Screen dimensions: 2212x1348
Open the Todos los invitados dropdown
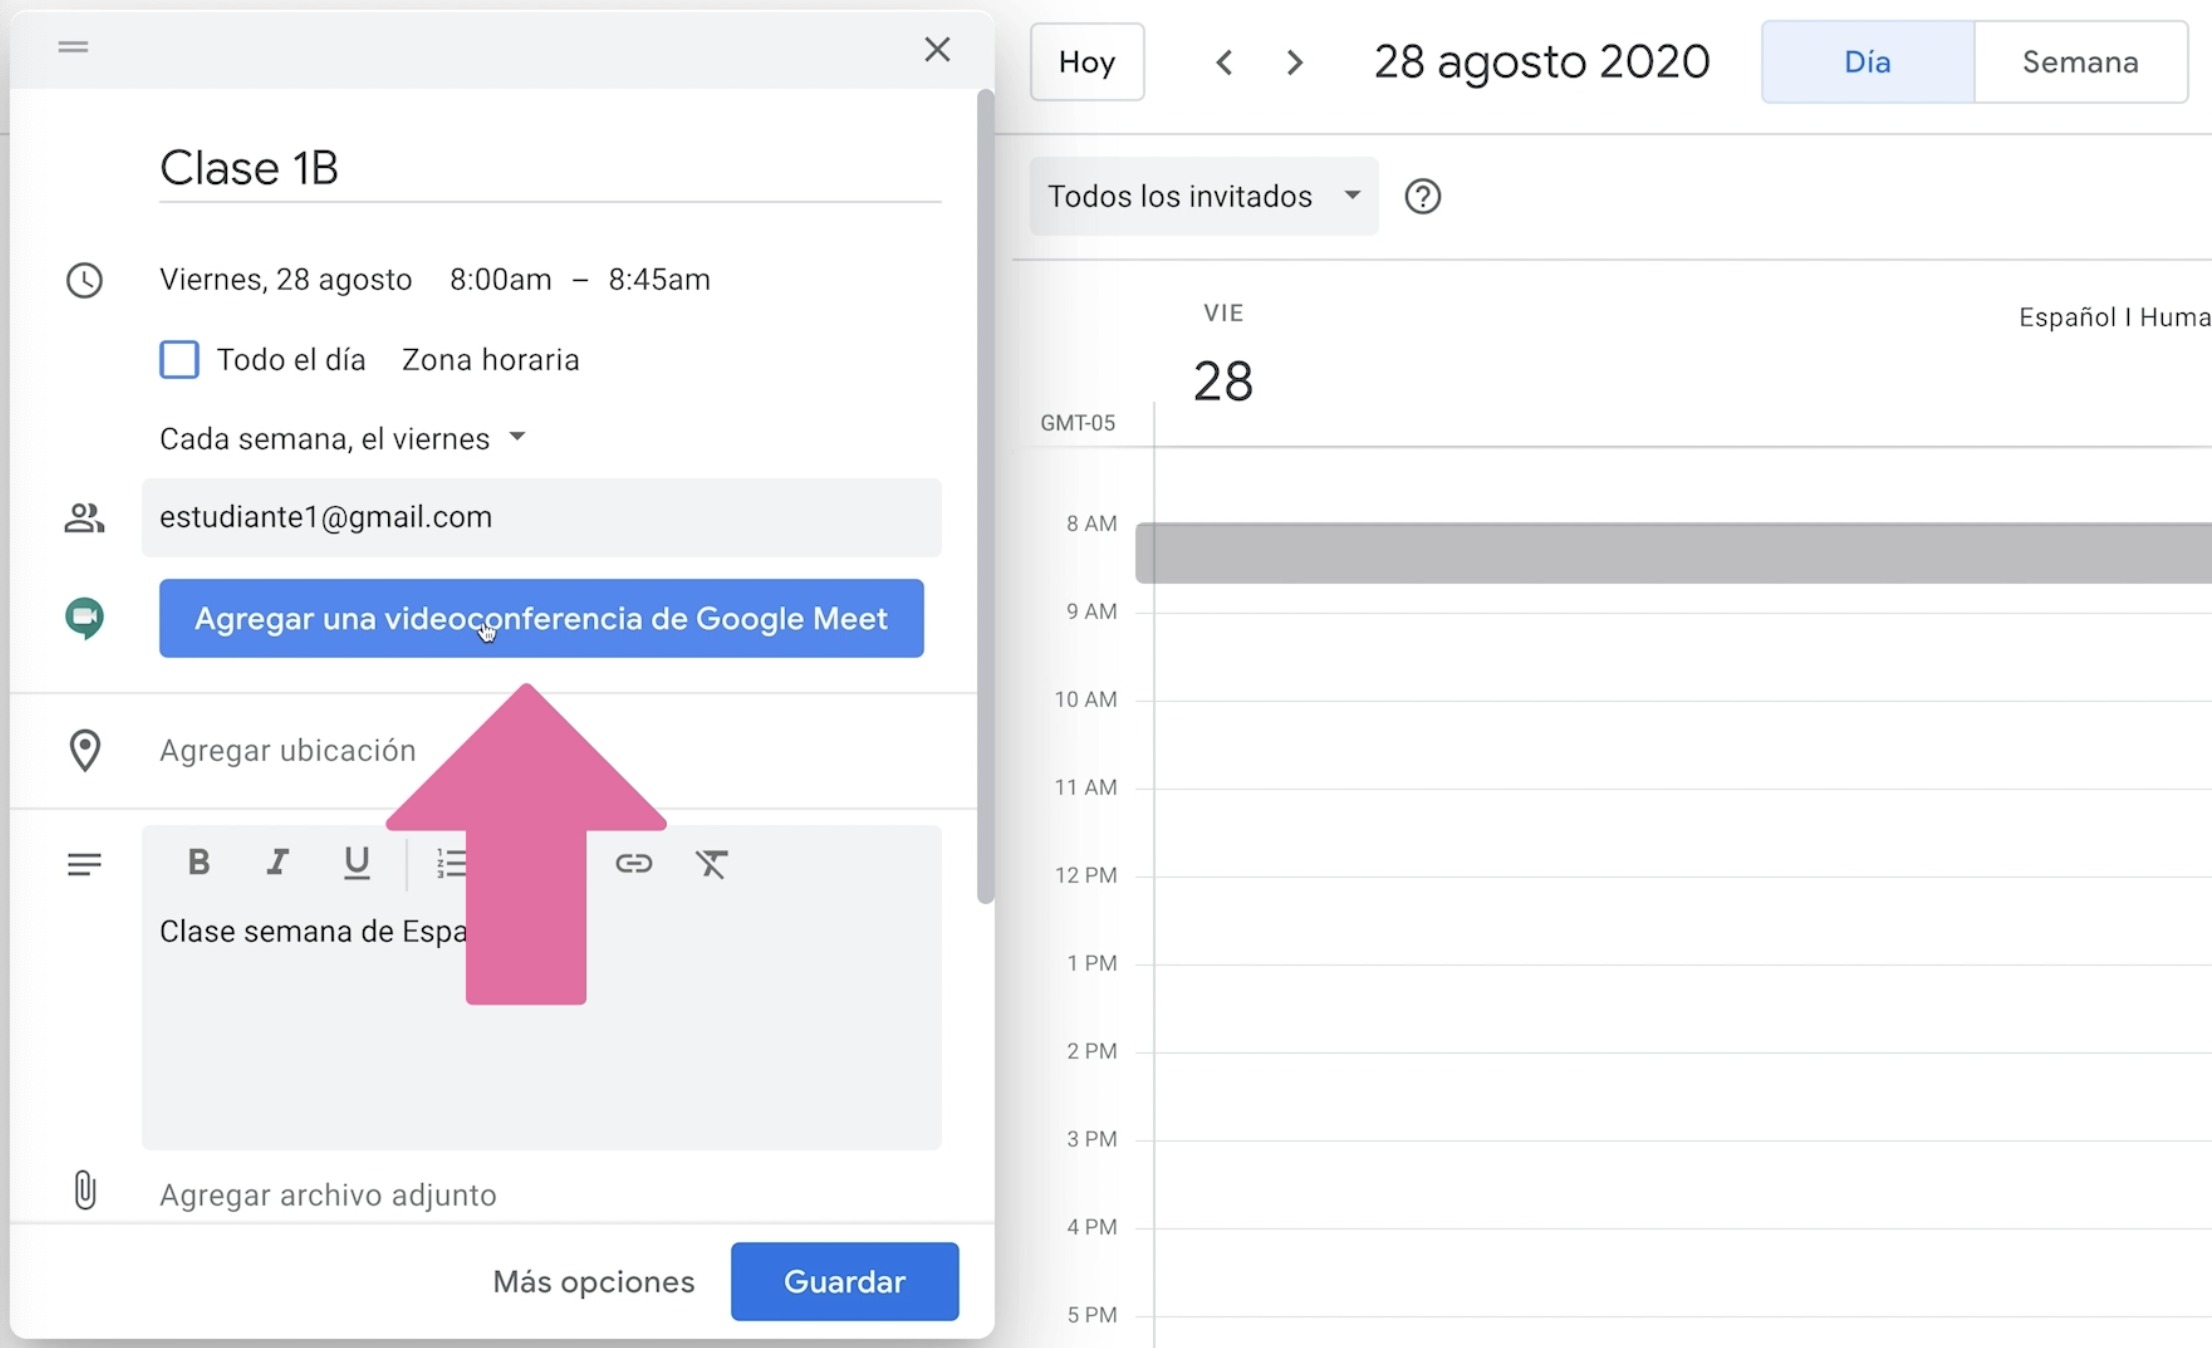(1204, 196)
